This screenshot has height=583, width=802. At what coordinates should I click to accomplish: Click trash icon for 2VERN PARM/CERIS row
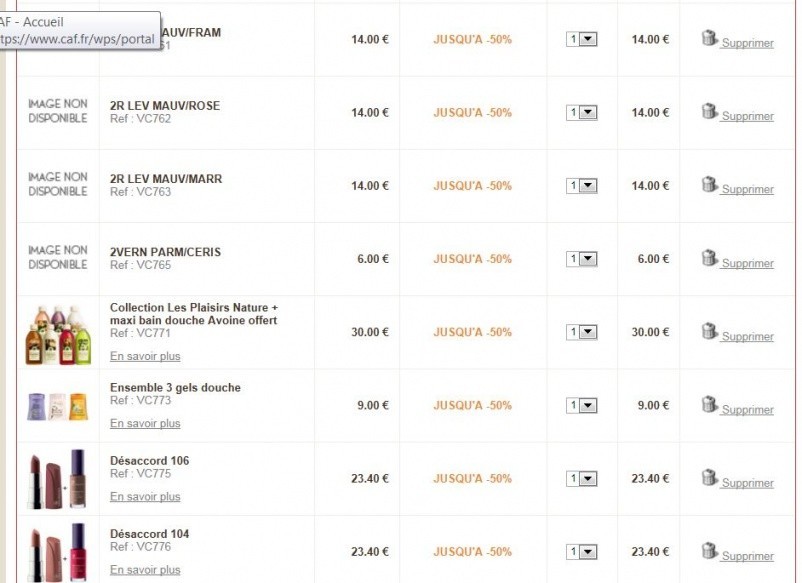[x=709, y=258]
